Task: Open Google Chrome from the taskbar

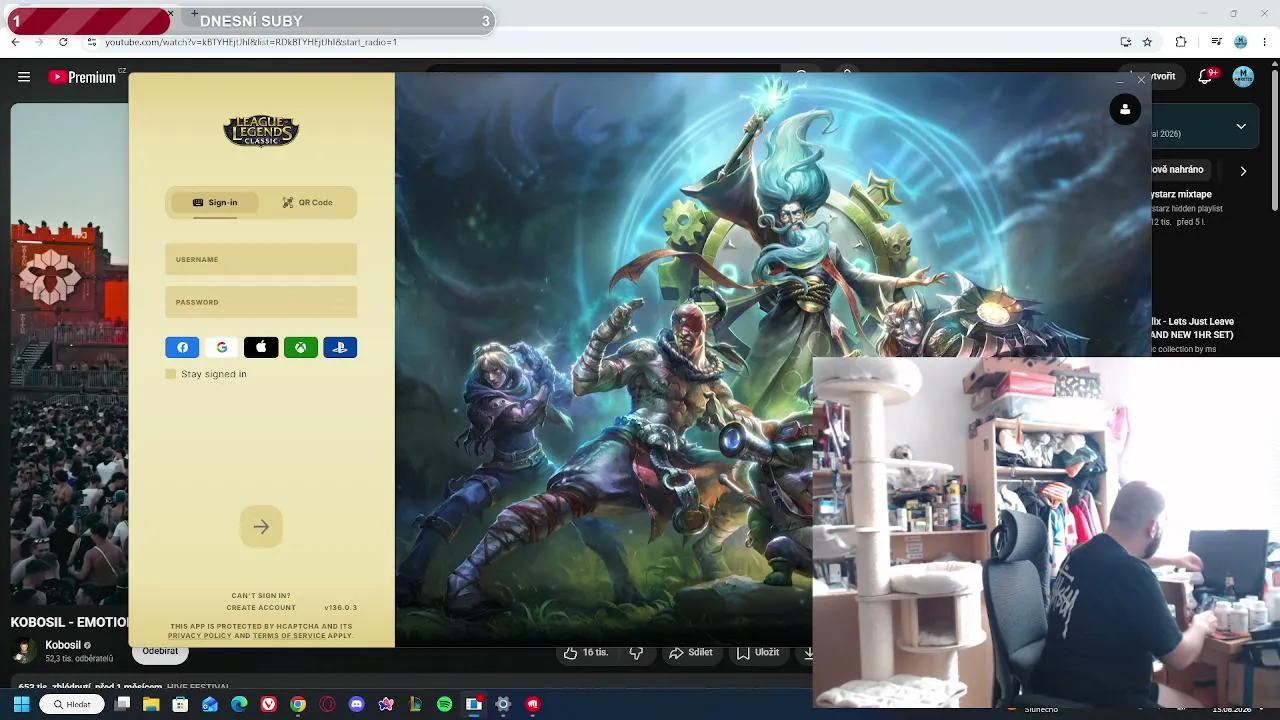Action: (298, 704)
